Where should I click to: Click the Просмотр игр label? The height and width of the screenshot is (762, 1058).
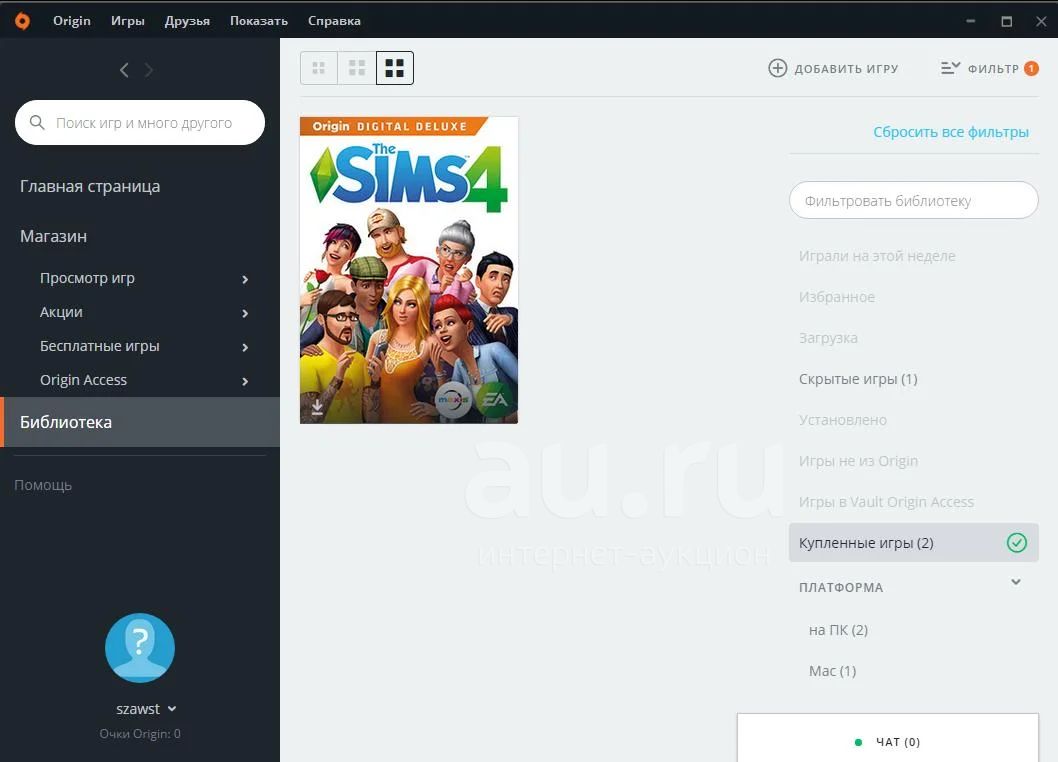click(x=87, y=278)
